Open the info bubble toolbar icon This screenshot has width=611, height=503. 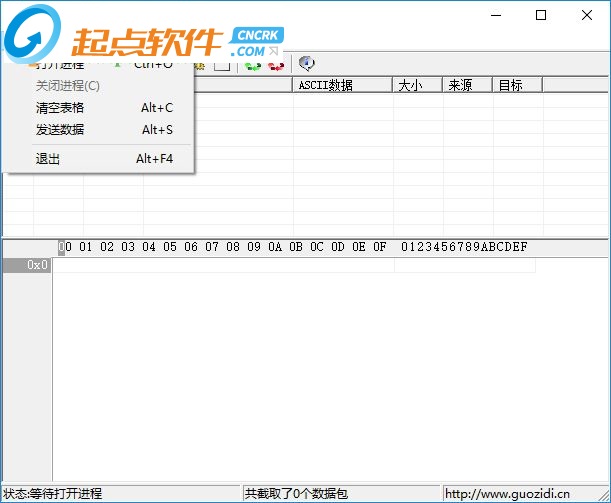coord(307,64)
